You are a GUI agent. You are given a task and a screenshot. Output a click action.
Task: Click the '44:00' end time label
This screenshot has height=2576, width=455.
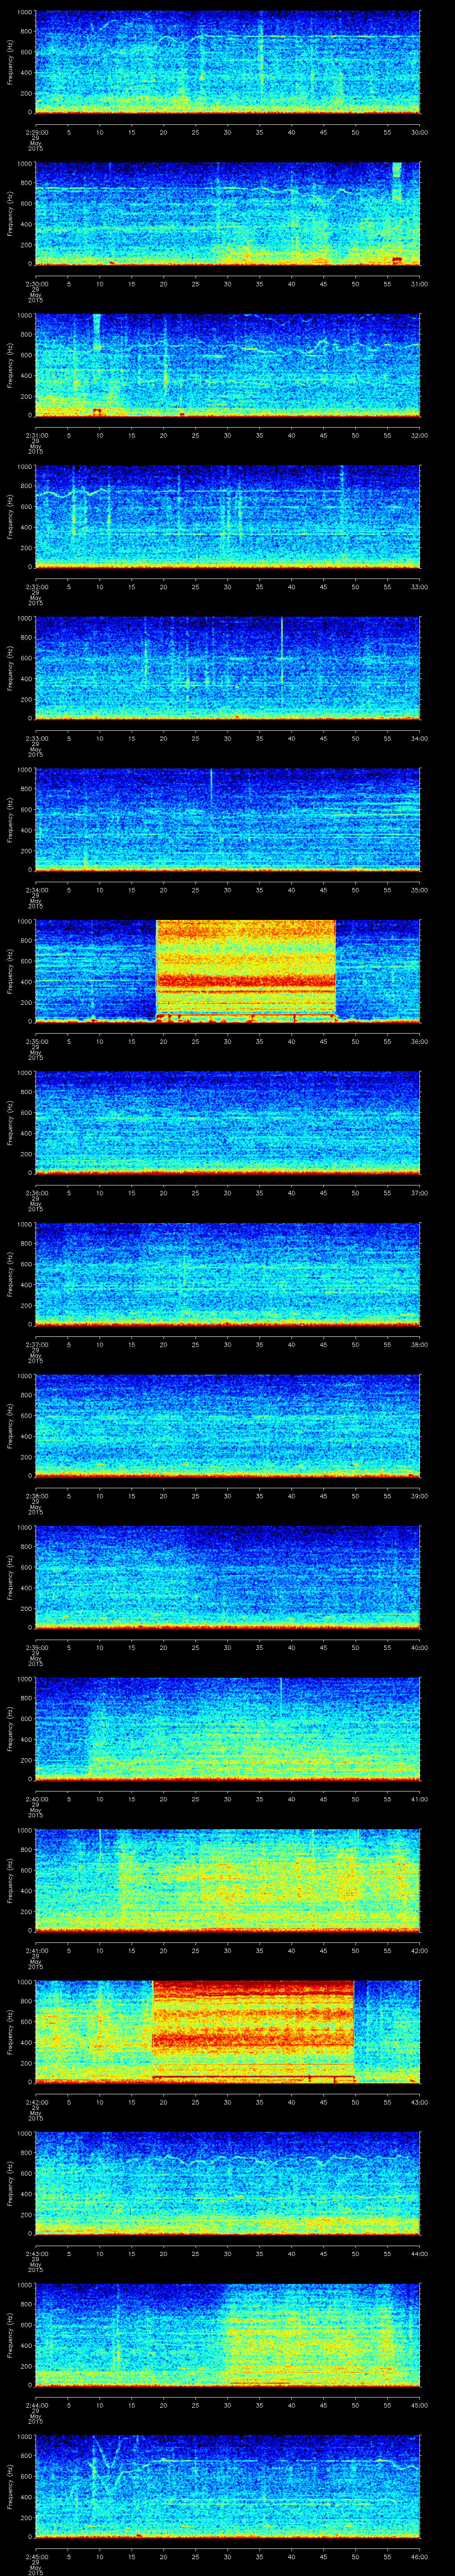[420, 2254]
